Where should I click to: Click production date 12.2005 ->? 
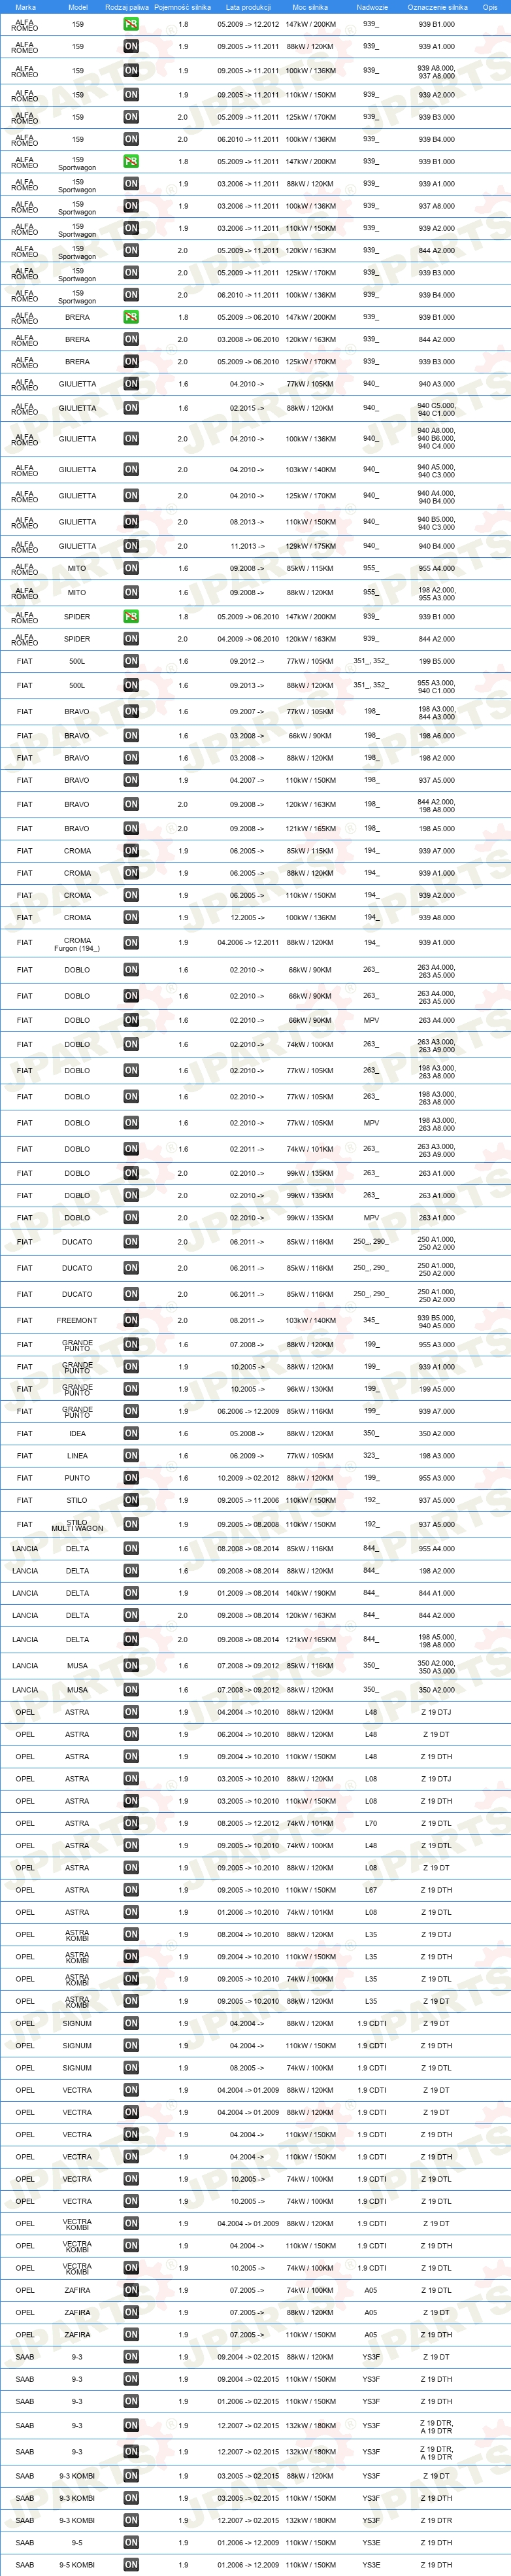coord(247,917)
